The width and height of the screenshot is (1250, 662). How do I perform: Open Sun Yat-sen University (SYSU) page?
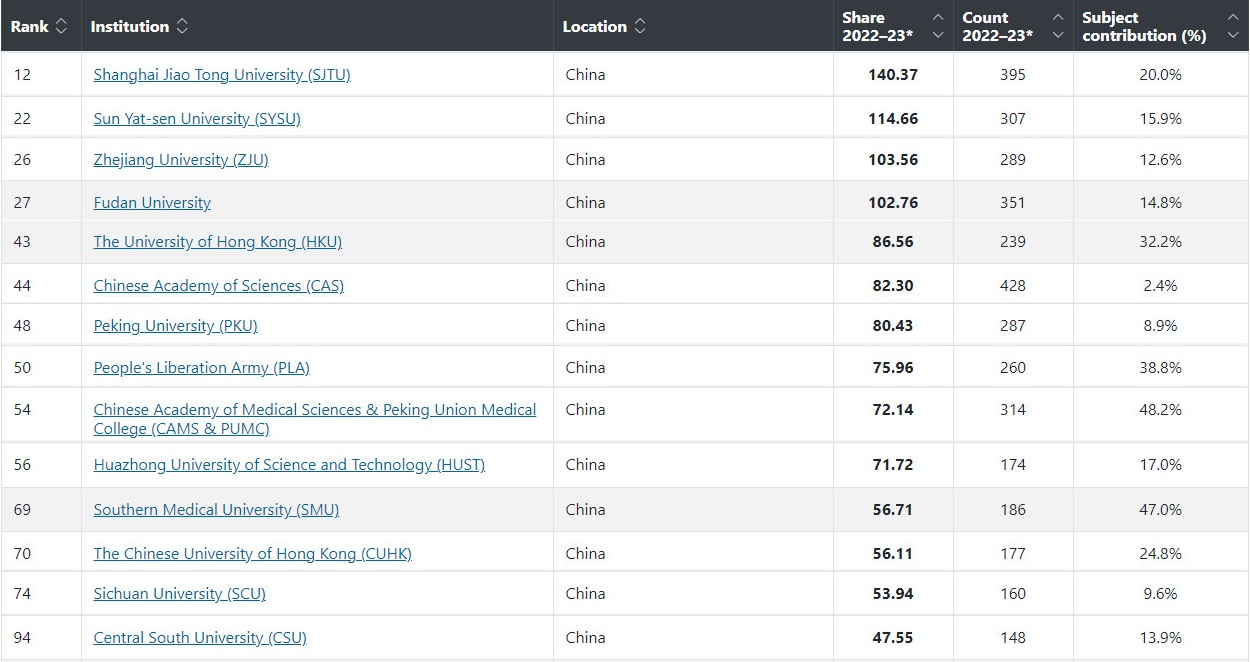197,119
